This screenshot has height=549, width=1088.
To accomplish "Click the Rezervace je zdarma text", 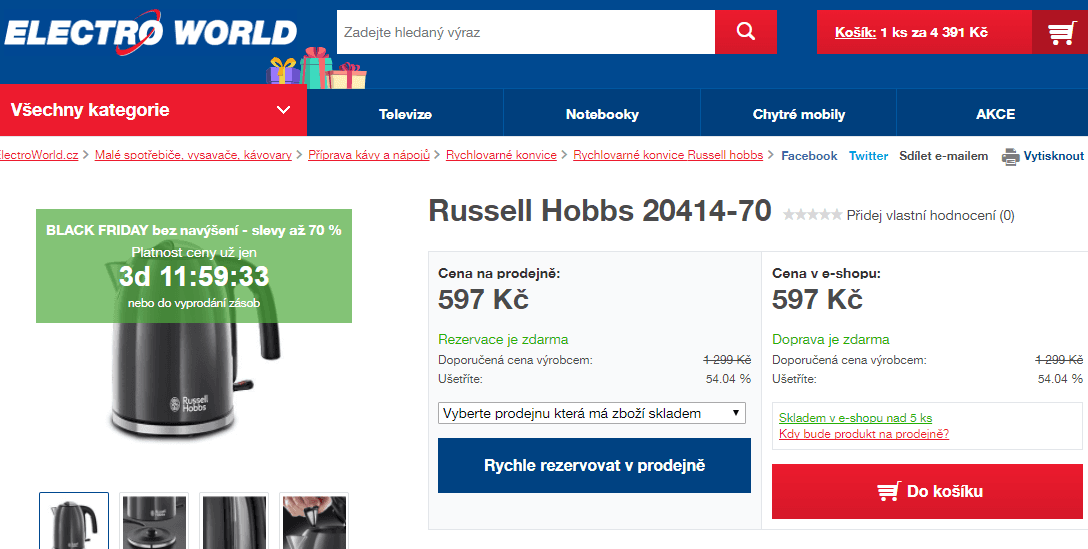I will point(503,339).
